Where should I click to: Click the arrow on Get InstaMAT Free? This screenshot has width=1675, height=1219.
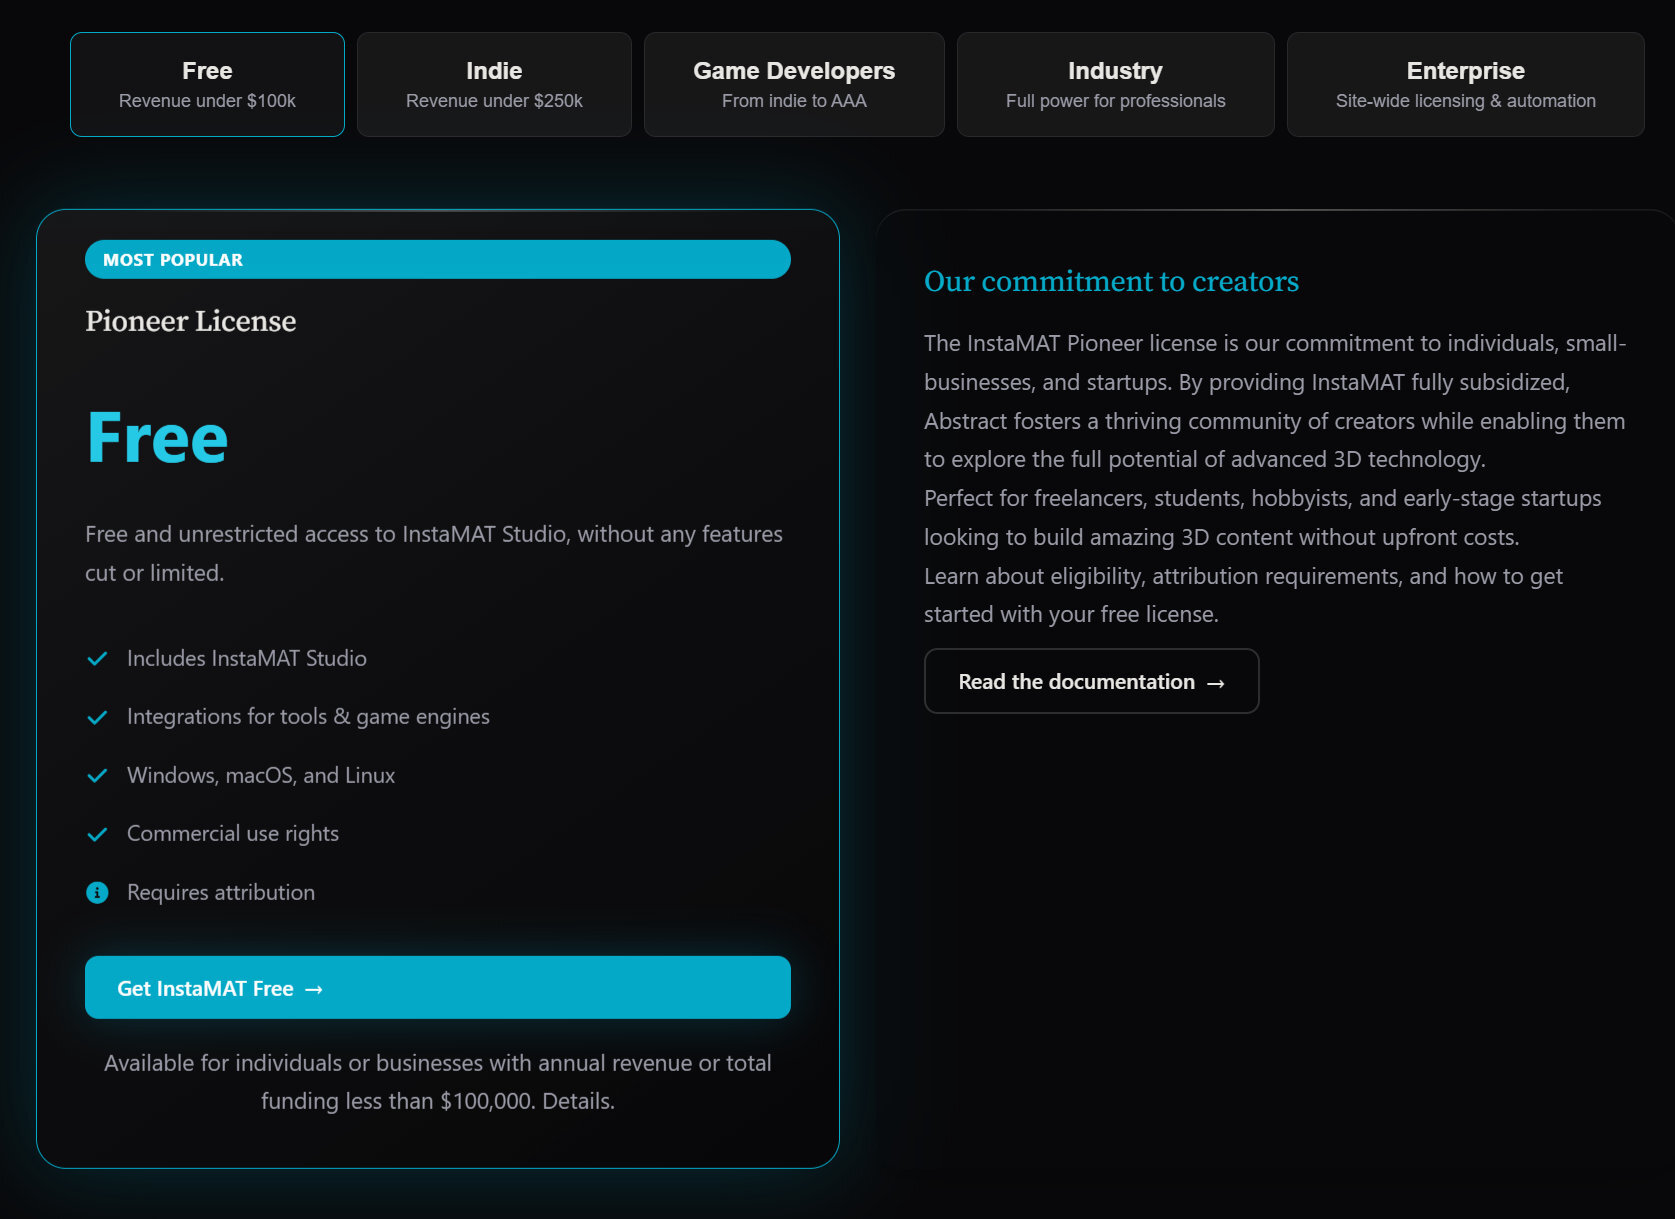point(314,989)
